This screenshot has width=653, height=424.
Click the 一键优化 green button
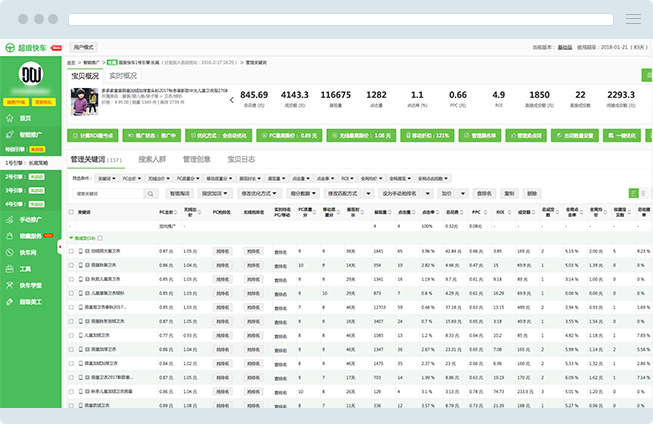click(x=621, y=135)
